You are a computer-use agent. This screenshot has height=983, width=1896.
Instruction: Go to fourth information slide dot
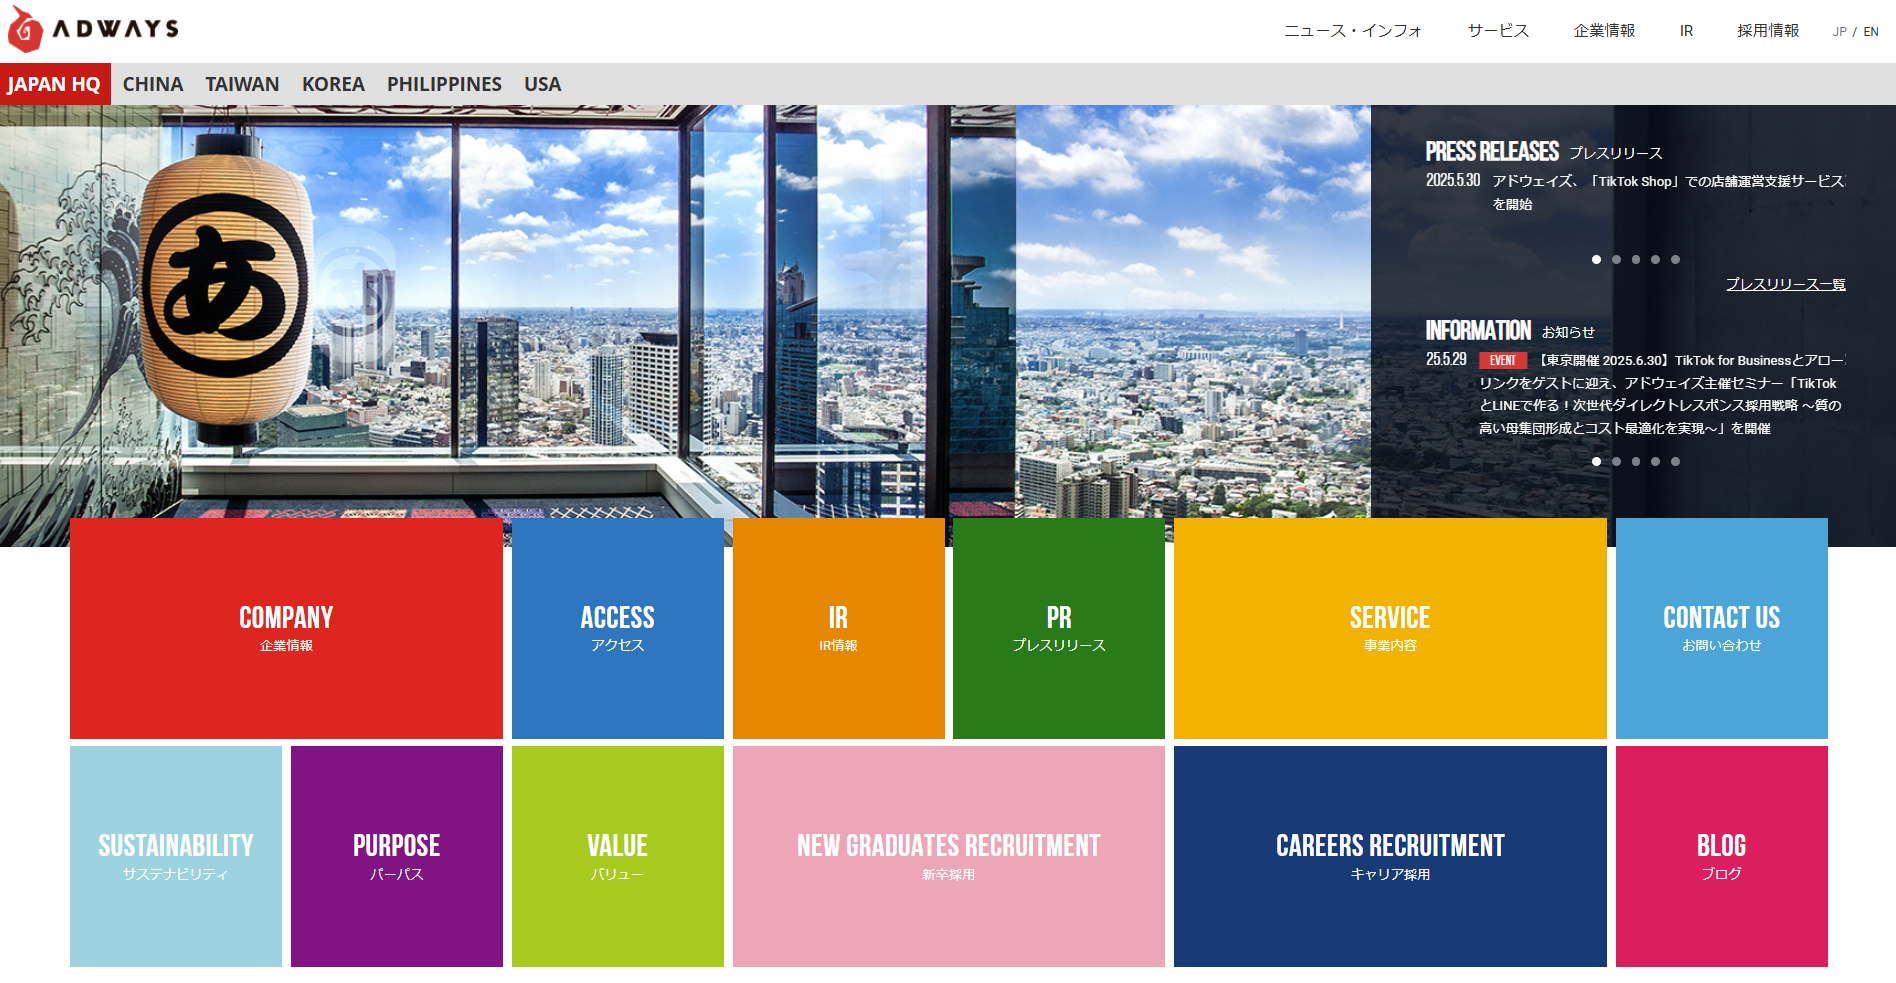[x=1655, y=461]
